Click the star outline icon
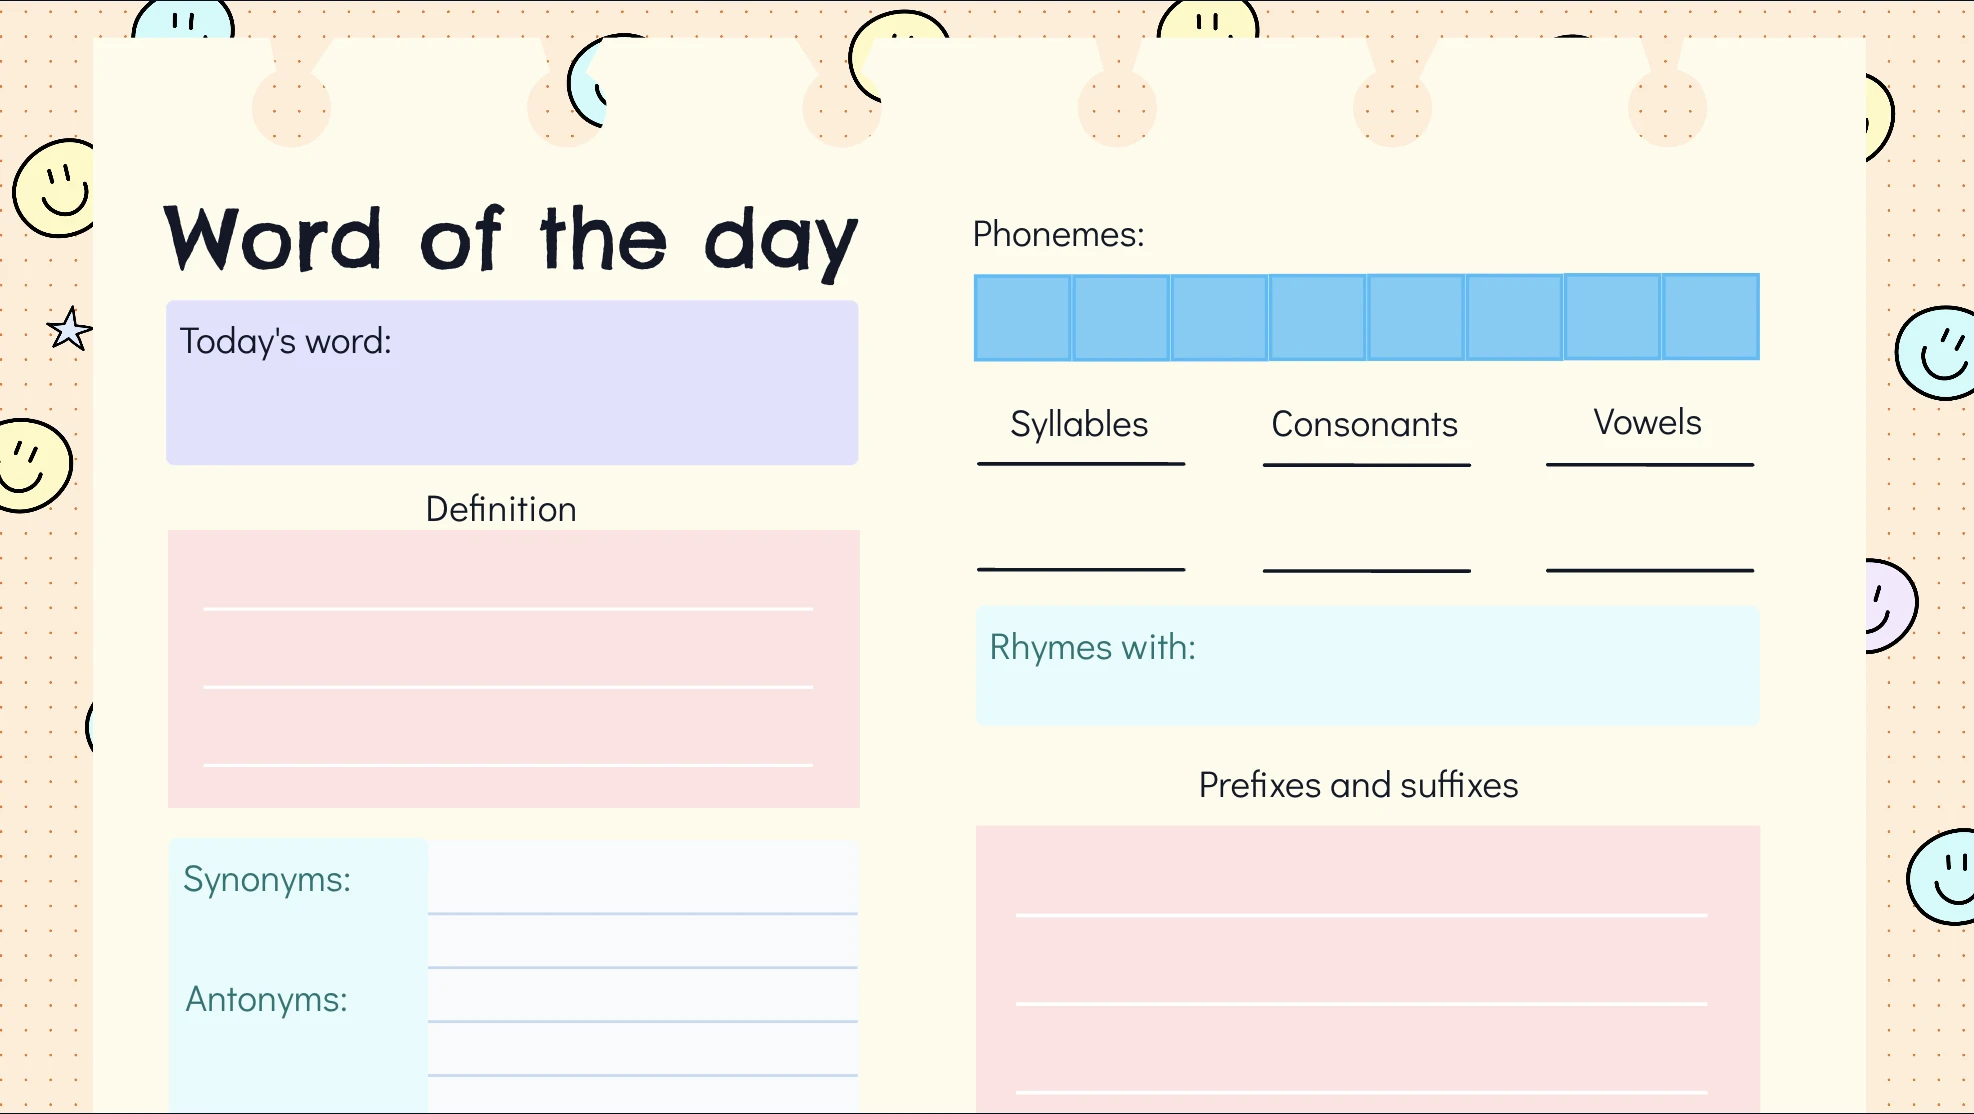This screenshot has width=1974, height=1114. (69, 329)
